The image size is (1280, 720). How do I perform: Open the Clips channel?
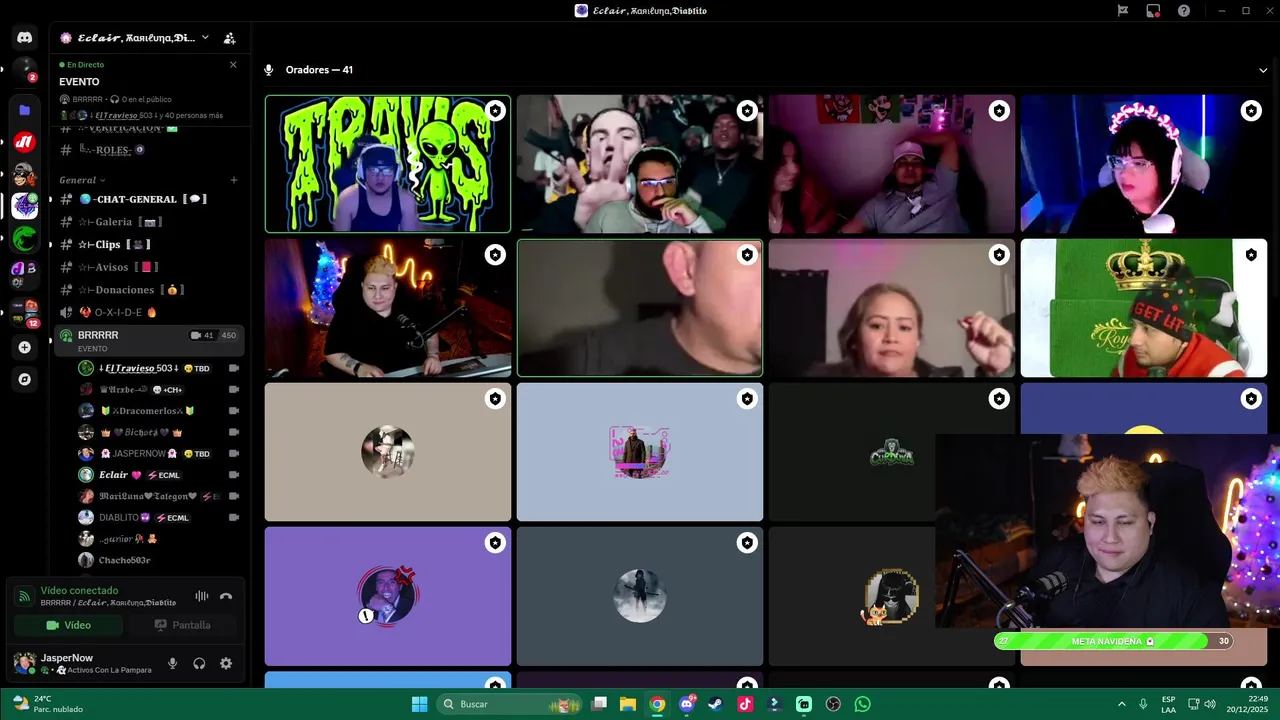click(x=147, y=244)
